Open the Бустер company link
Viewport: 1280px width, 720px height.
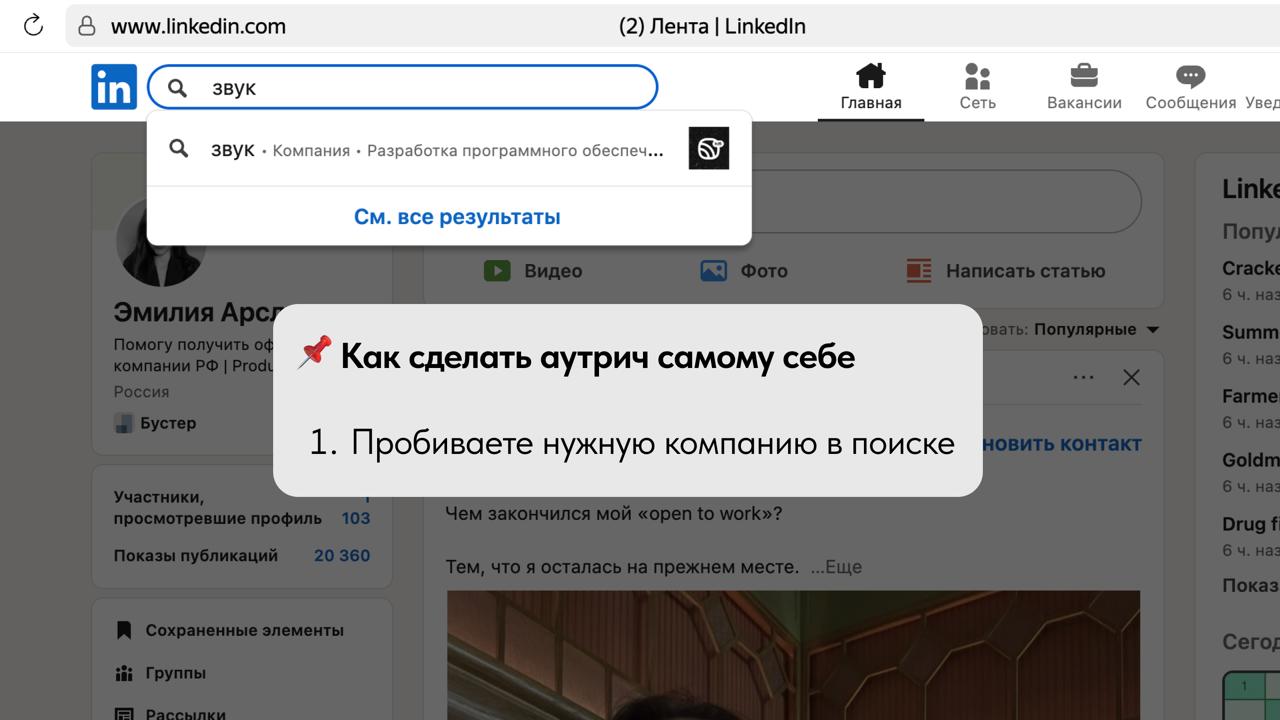click(155, 423)
